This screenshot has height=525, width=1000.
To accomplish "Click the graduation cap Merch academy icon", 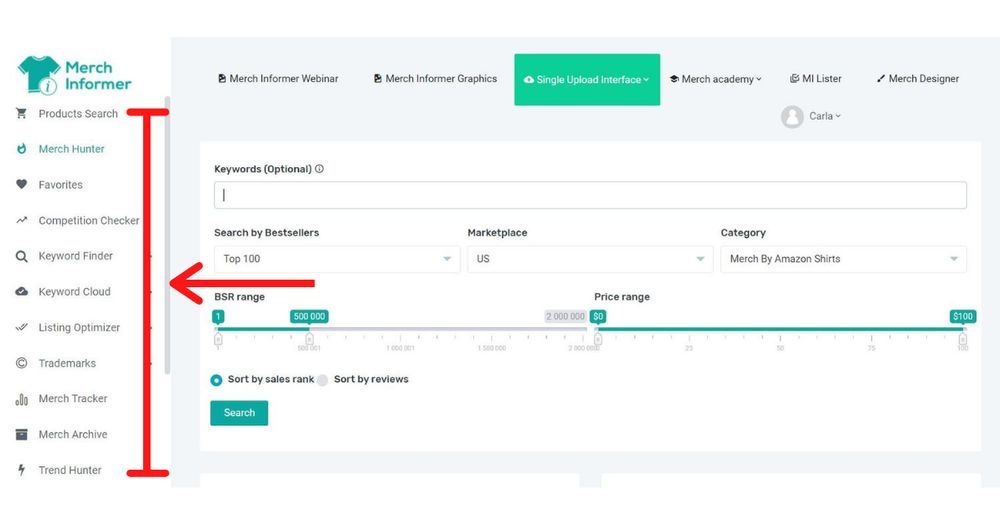I will (x=674, y=79).
